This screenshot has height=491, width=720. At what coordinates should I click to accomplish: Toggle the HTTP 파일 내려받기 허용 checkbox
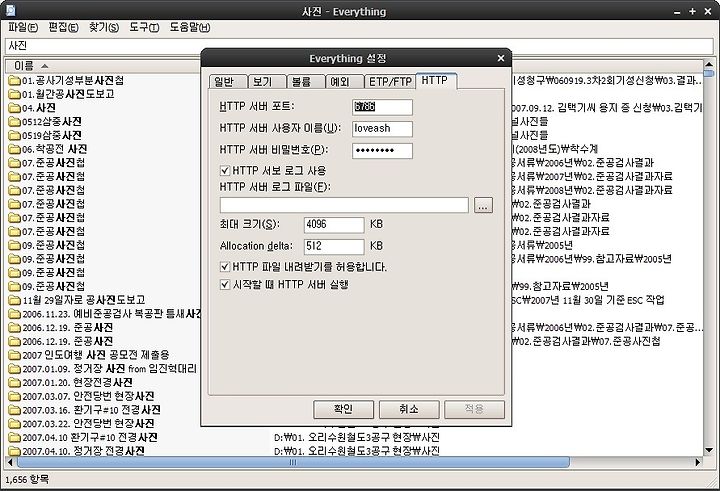pos(225,267)
